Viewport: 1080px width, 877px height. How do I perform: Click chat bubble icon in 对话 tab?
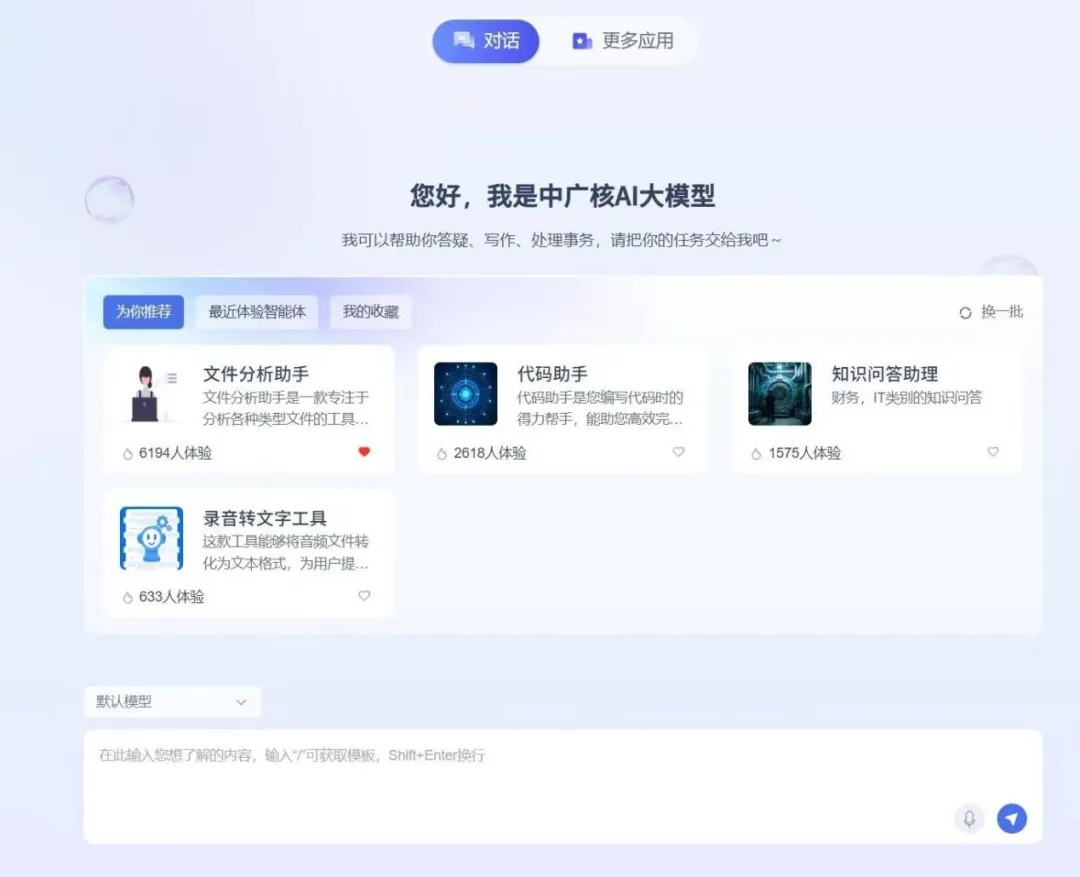(464, 41)
